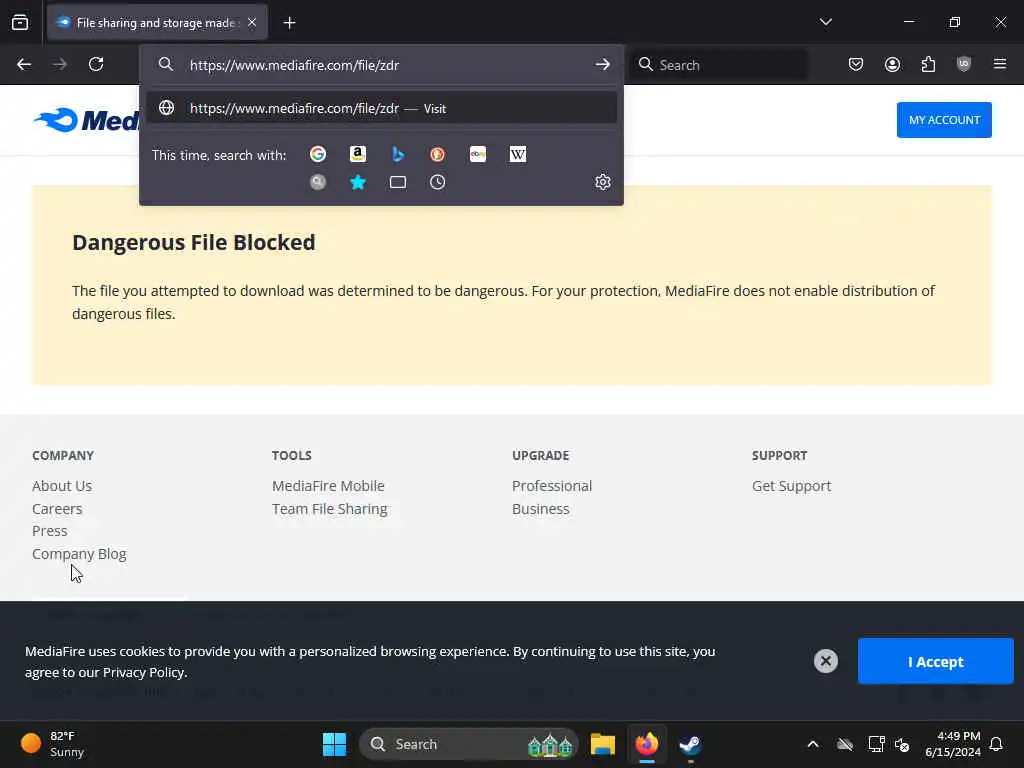Open Firefox hamburger application menu
Screen dimensions: 1024x768
[1000, 64]
